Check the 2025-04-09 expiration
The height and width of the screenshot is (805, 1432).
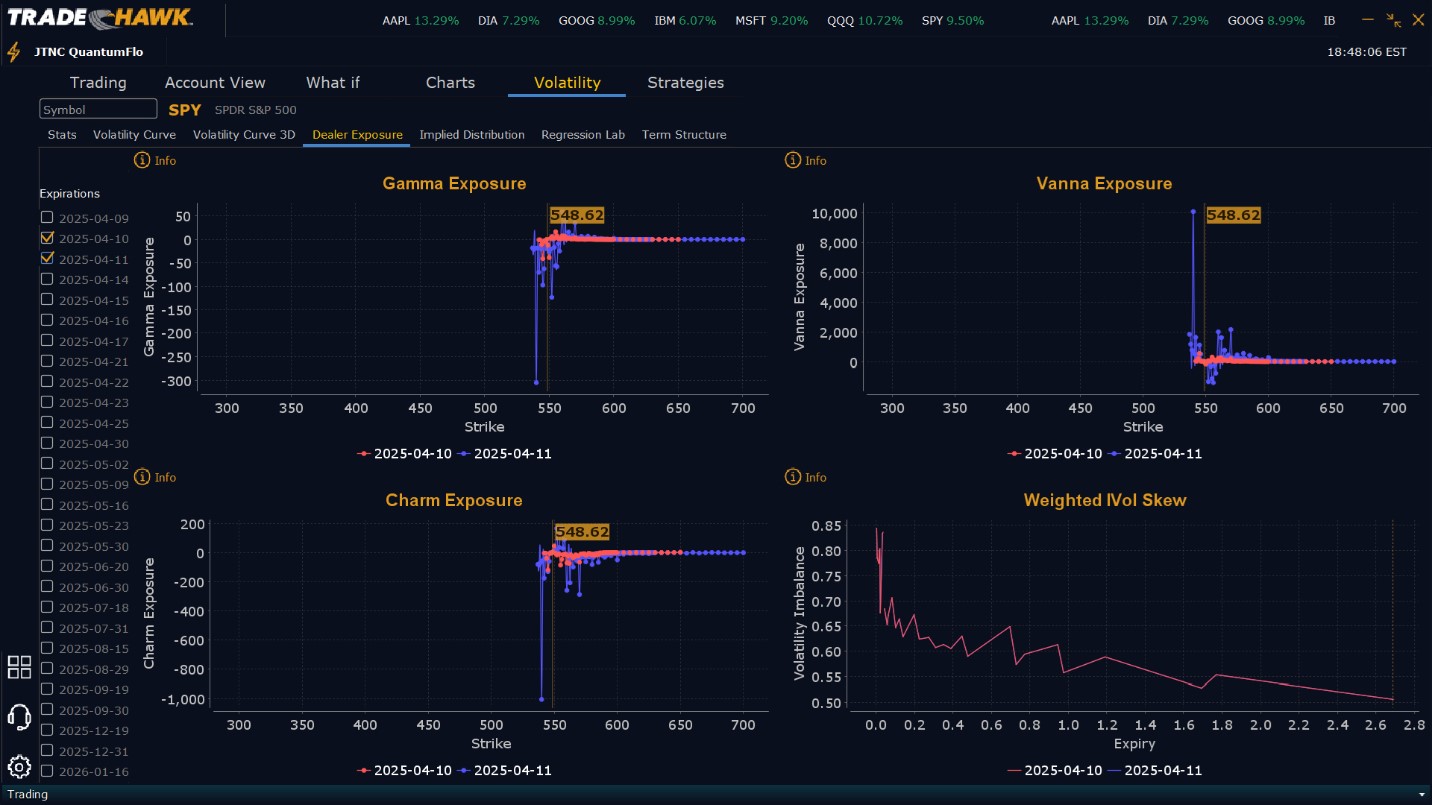tap(47, 218)
